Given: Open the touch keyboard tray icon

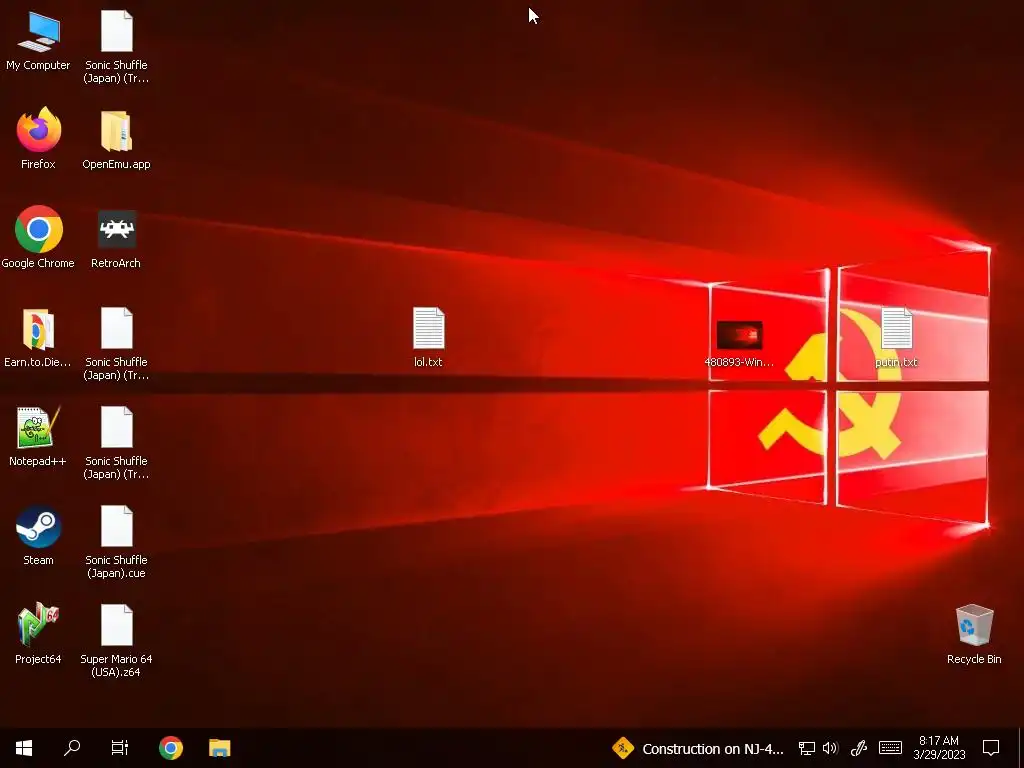Looking at the screenshot, I should click(x=890, y=748).
